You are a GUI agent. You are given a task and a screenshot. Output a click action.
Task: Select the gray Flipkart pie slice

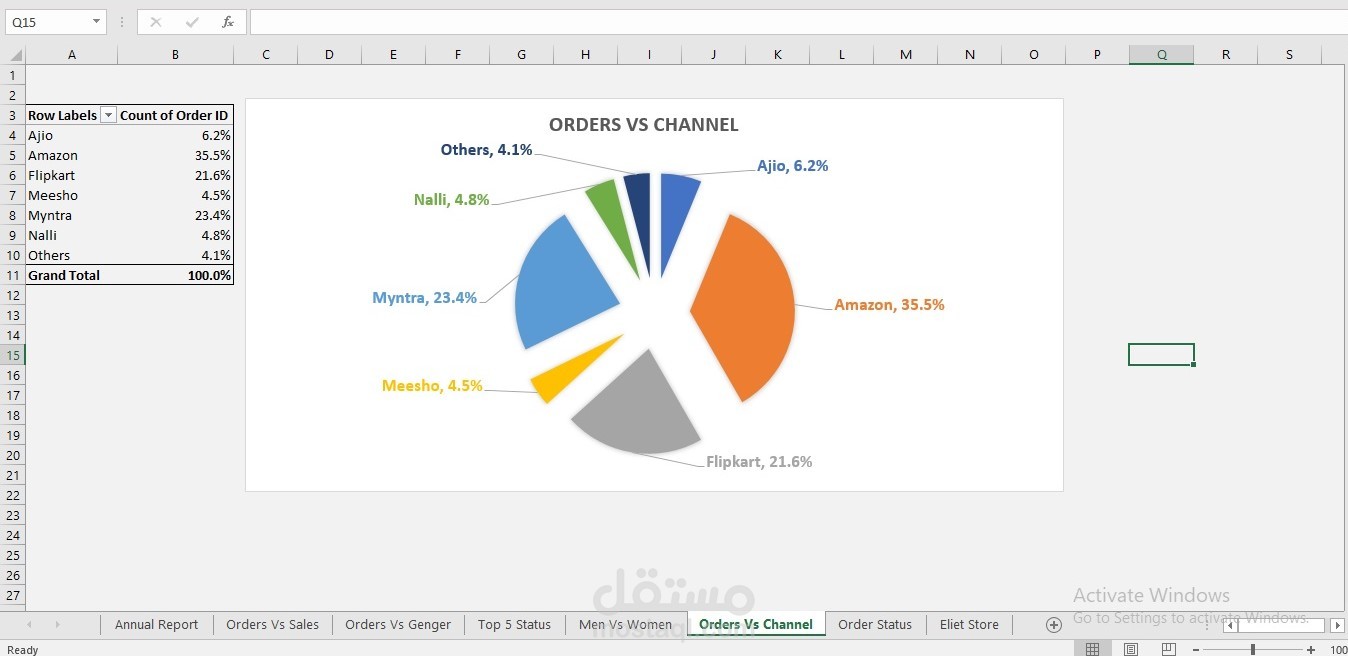click(x=636, y=410)
